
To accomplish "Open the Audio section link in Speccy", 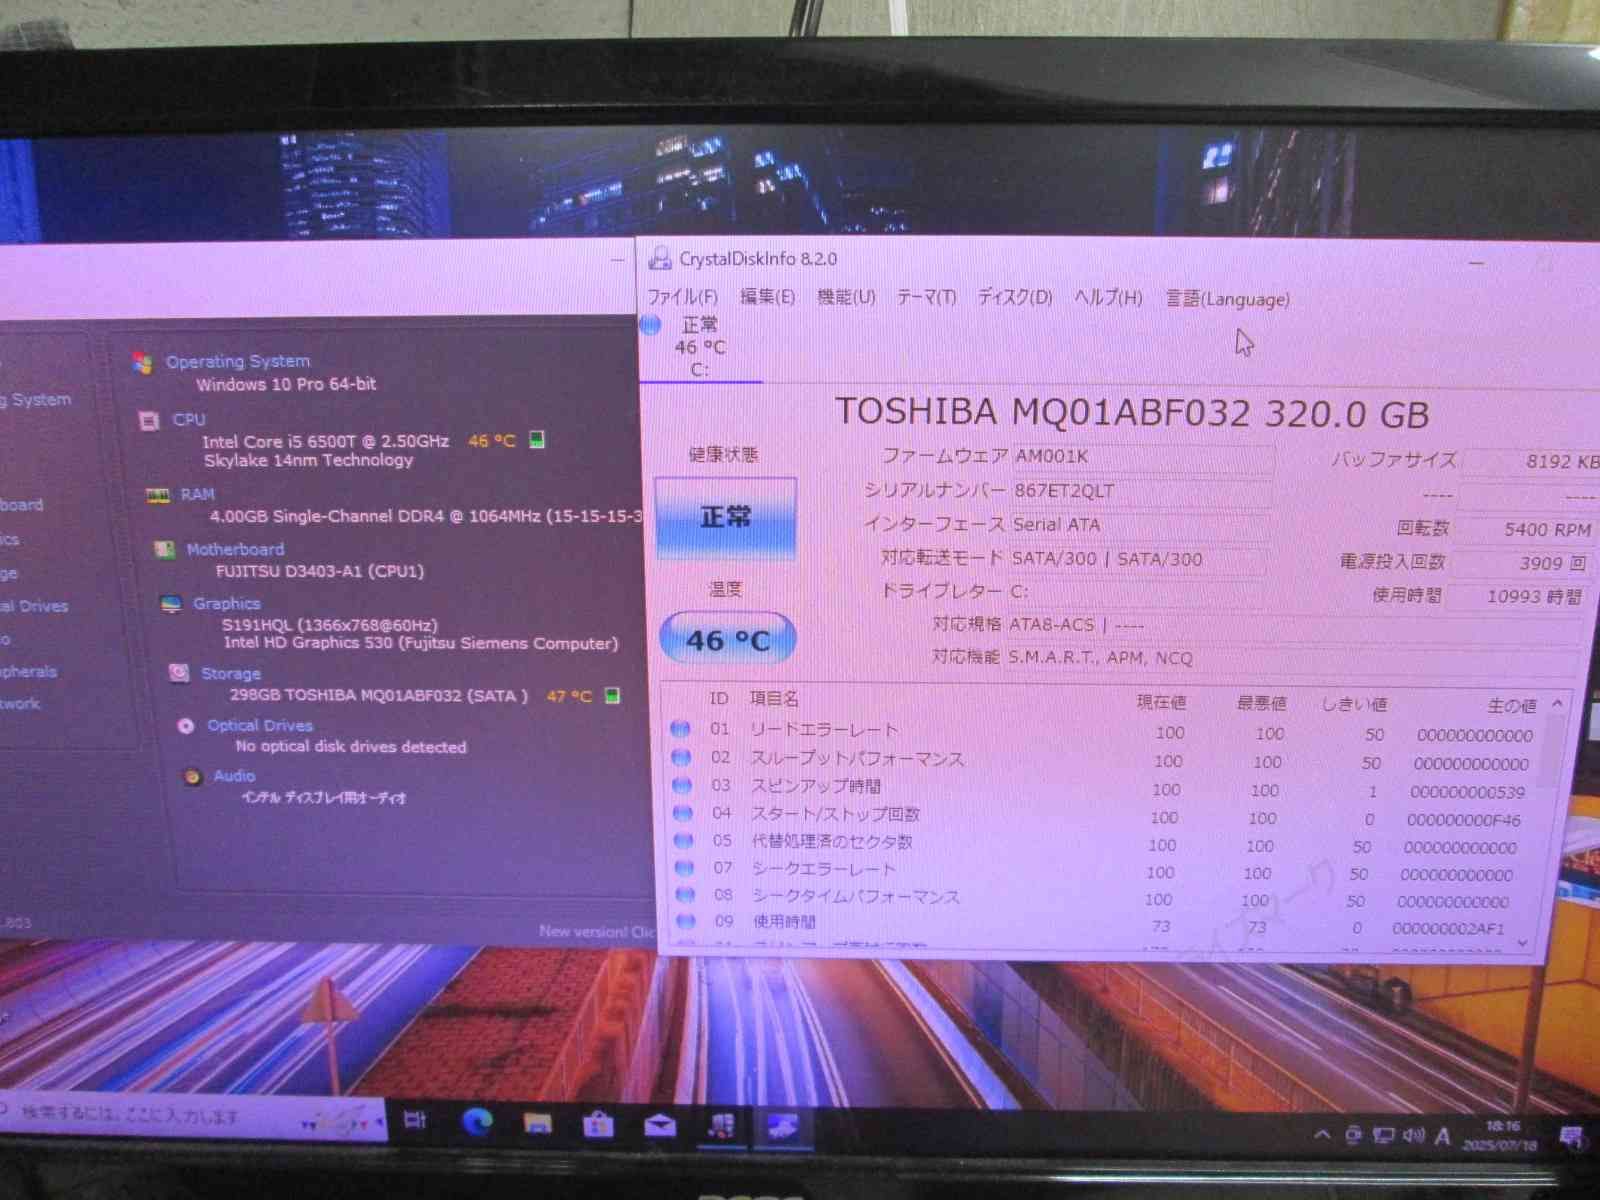I will pyautogui.click(x=234, y=776).
